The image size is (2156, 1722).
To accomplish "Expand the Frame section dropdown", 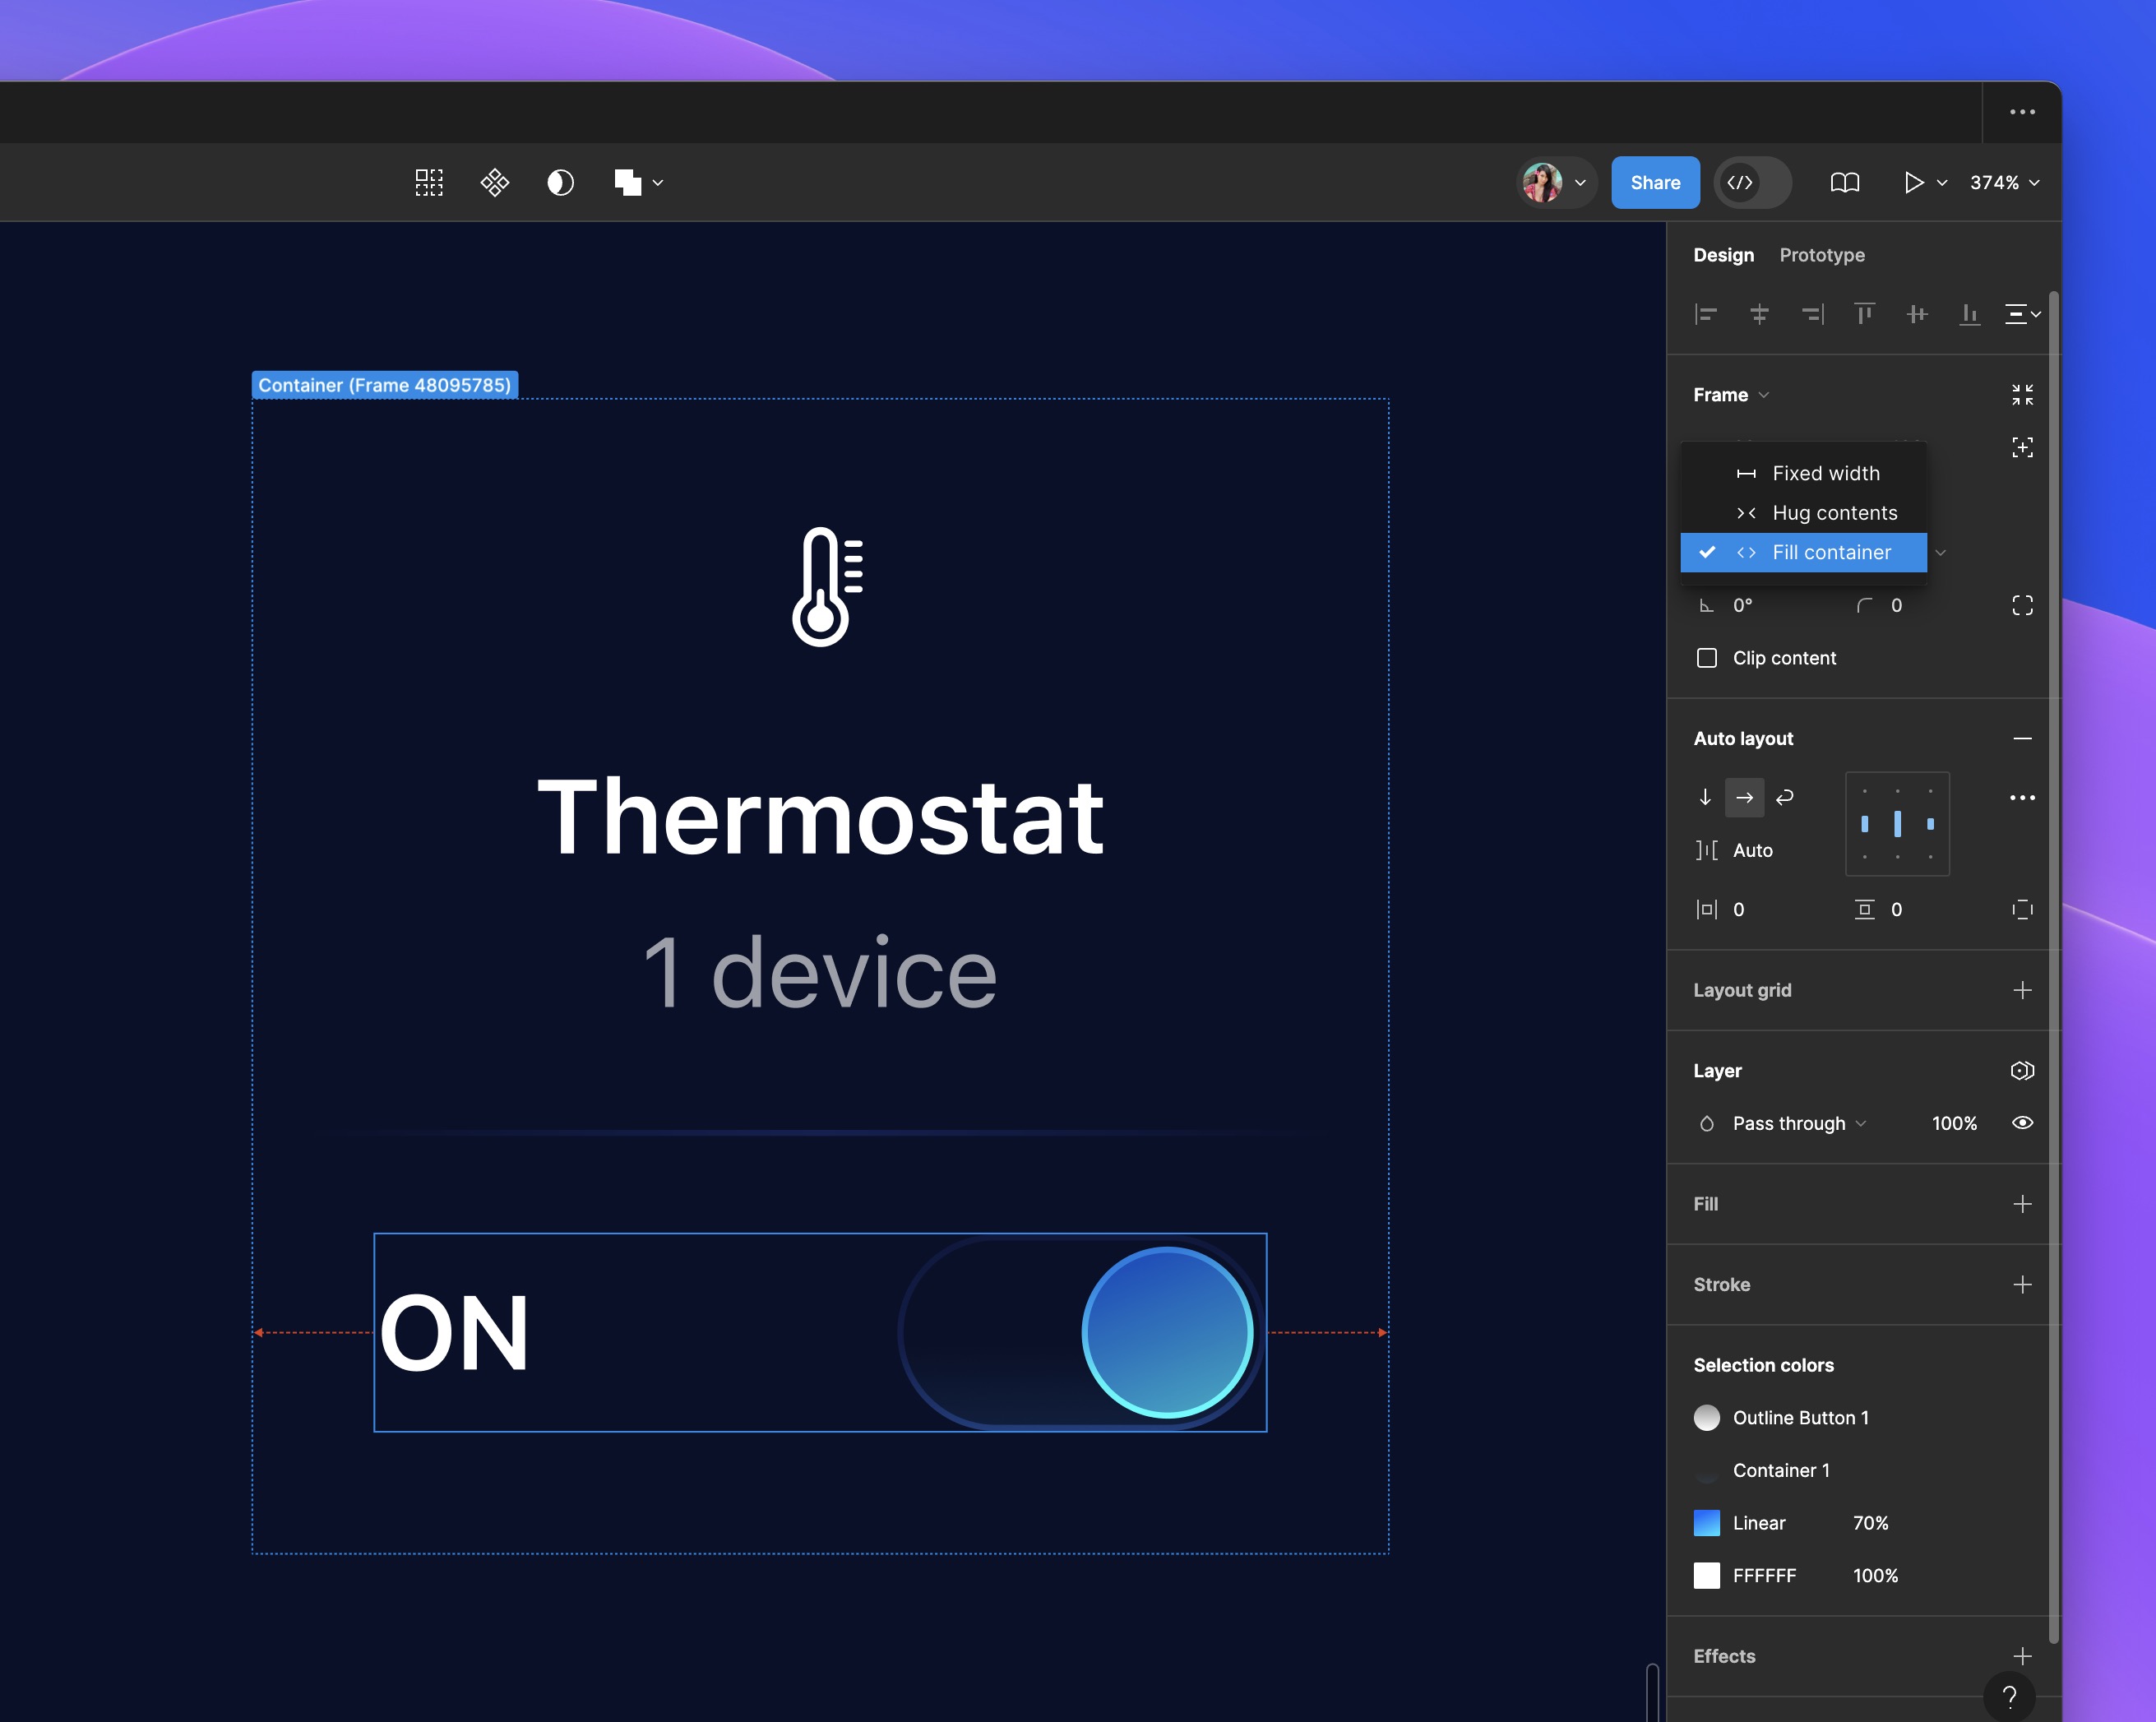I will 1764,394.
